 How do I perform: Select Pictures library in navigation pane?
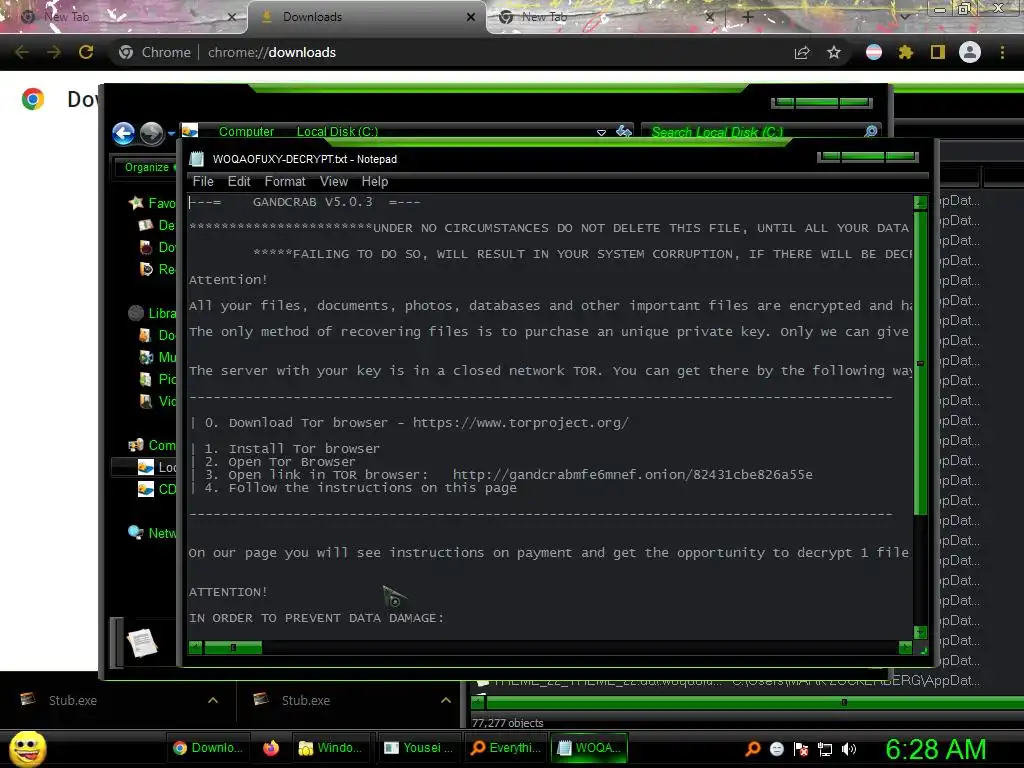tap(158, 379)
